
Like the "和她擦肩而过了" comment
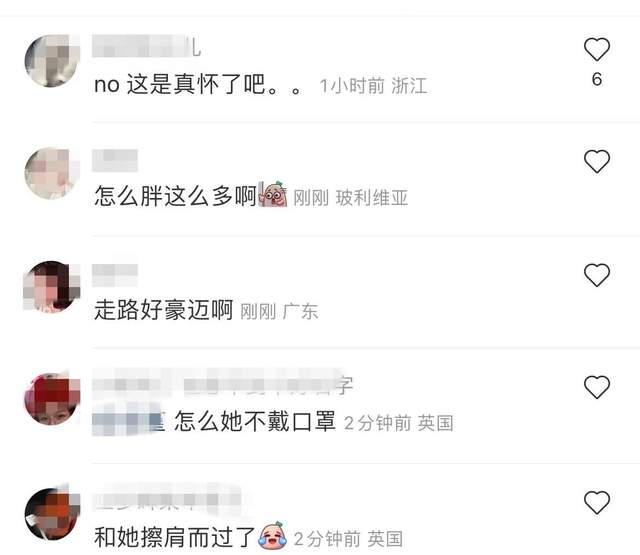pyautogui.click(x=597, y=502)
